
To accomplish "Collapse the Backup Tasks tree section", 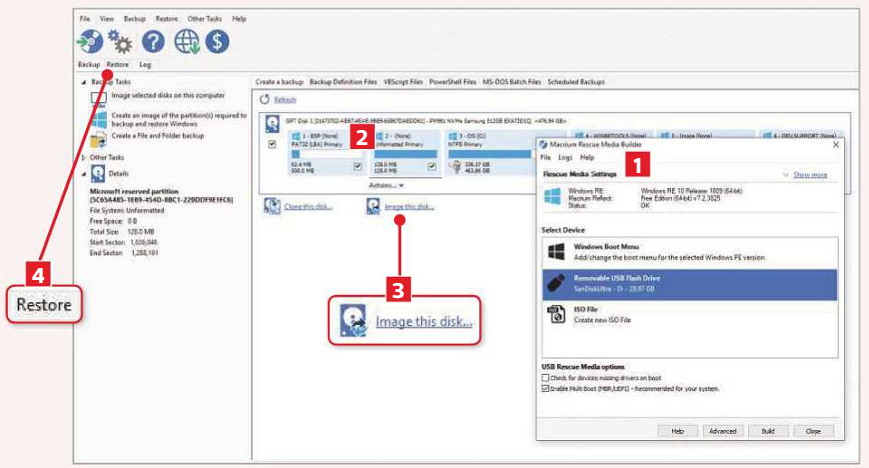I will pyautogui.click(x=84, y=82).
